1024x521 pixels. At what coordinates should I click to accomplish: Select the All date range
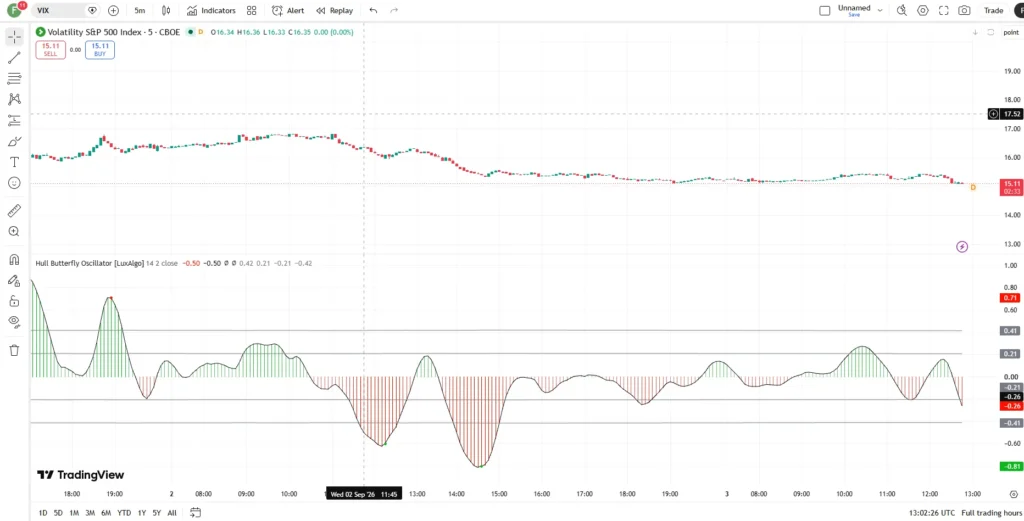pos(172,513)
